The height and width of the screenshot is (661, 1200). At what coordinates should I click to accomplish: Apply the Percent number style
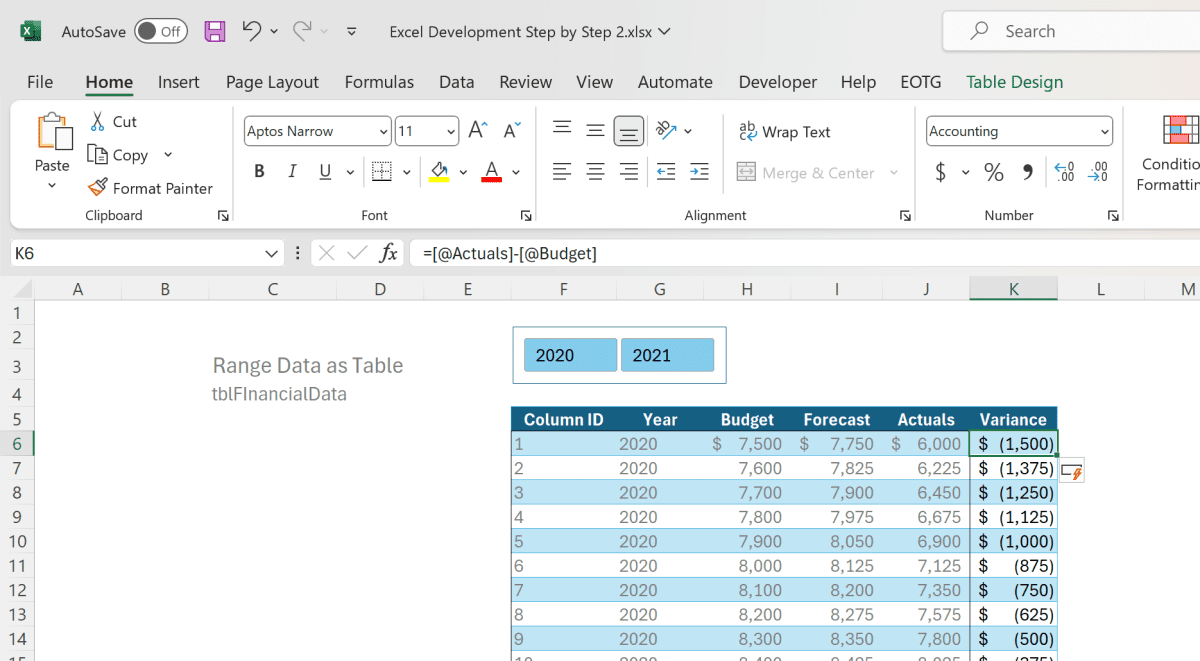coord(993,172)
